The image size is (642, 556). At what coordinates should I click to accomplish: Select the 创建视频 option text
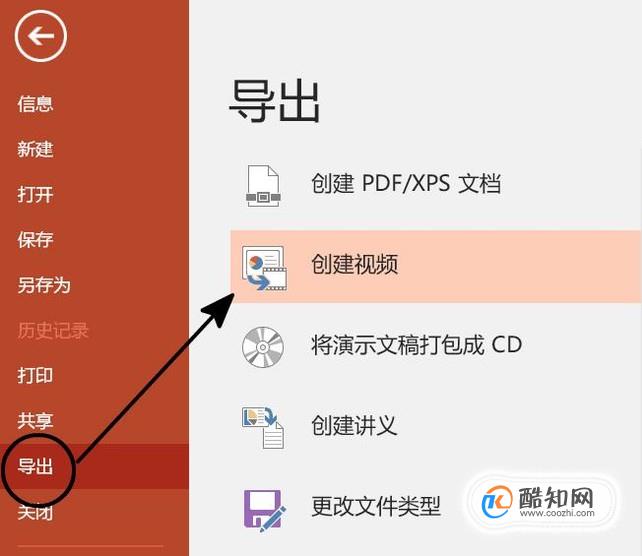[x=355, y=264]
